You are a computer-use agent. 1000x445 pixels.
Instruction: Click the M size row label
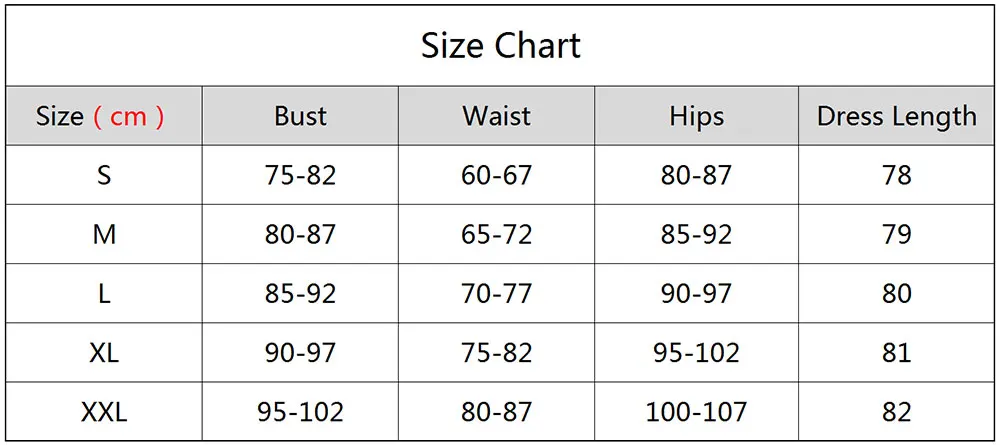104,234
